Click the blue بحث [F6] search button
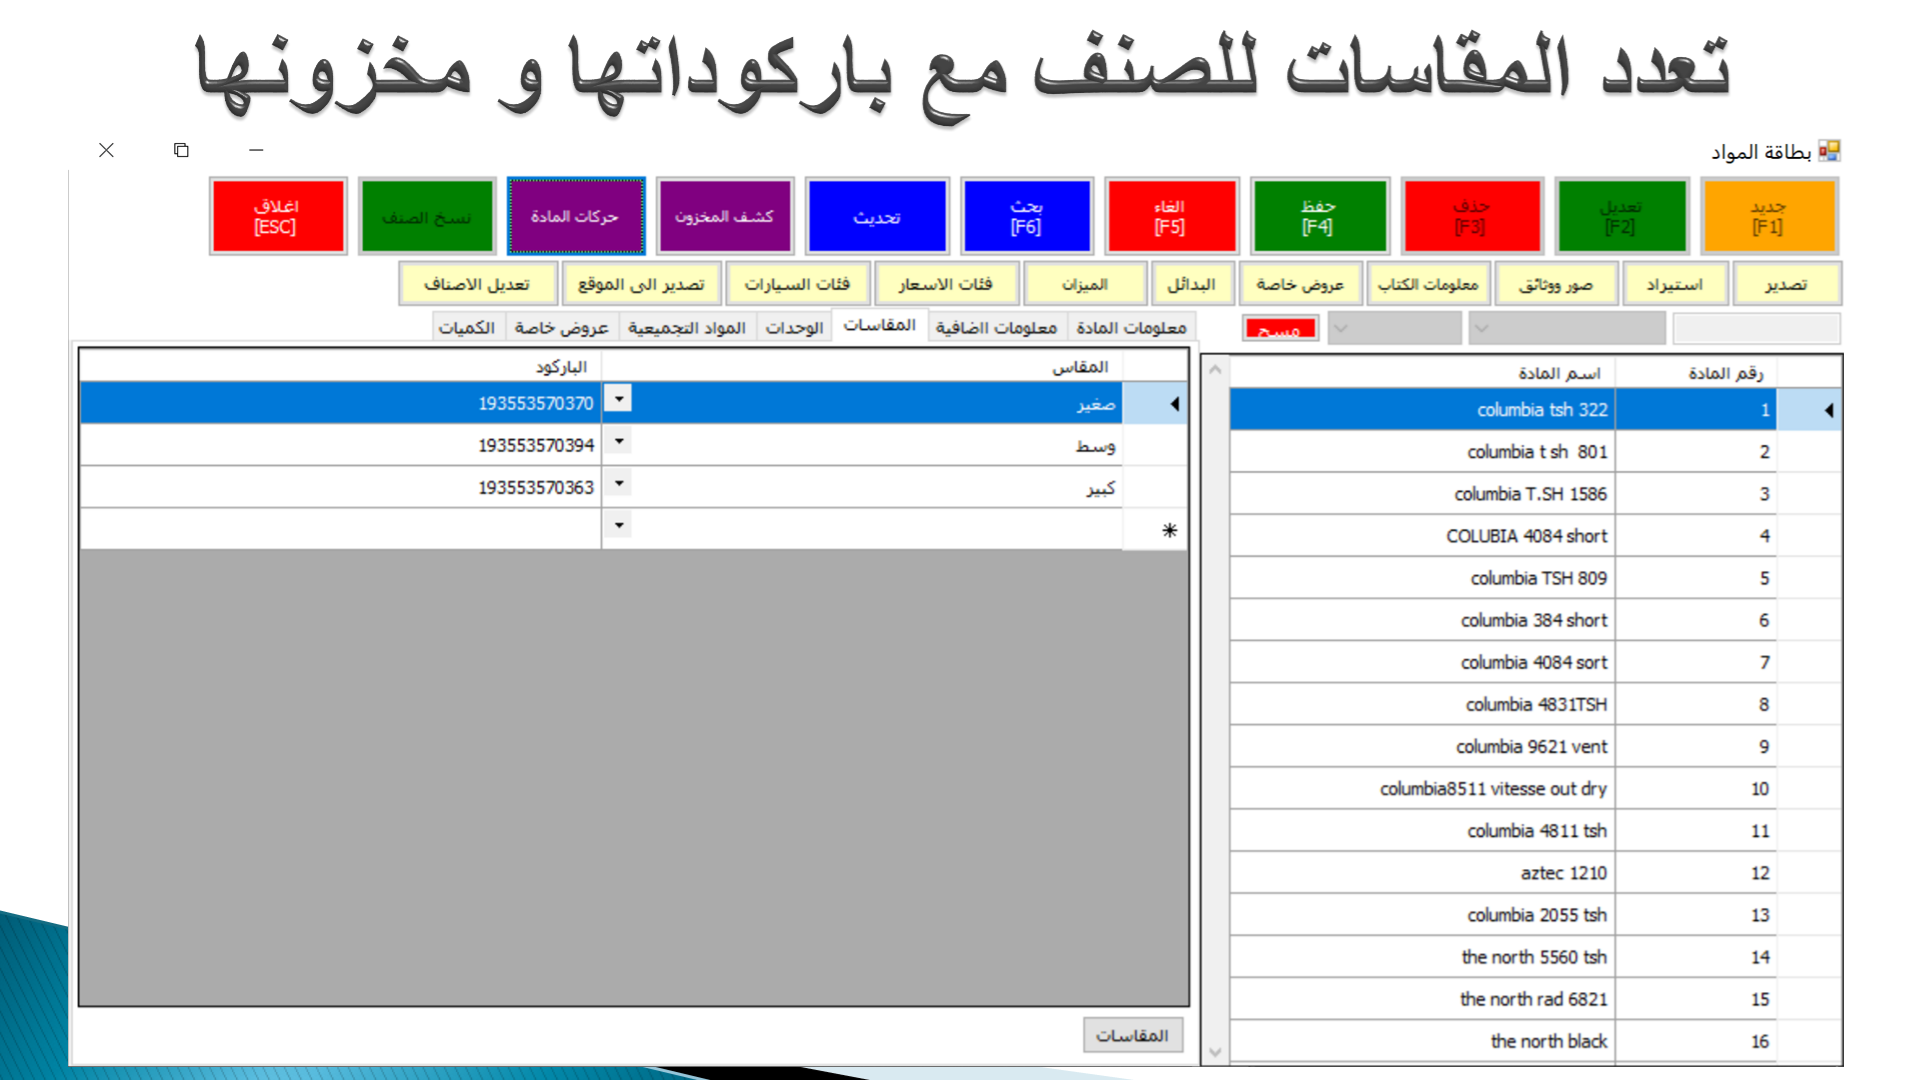The width and height of the screenshot is (1920, 1080). [x=1026, y=216]
